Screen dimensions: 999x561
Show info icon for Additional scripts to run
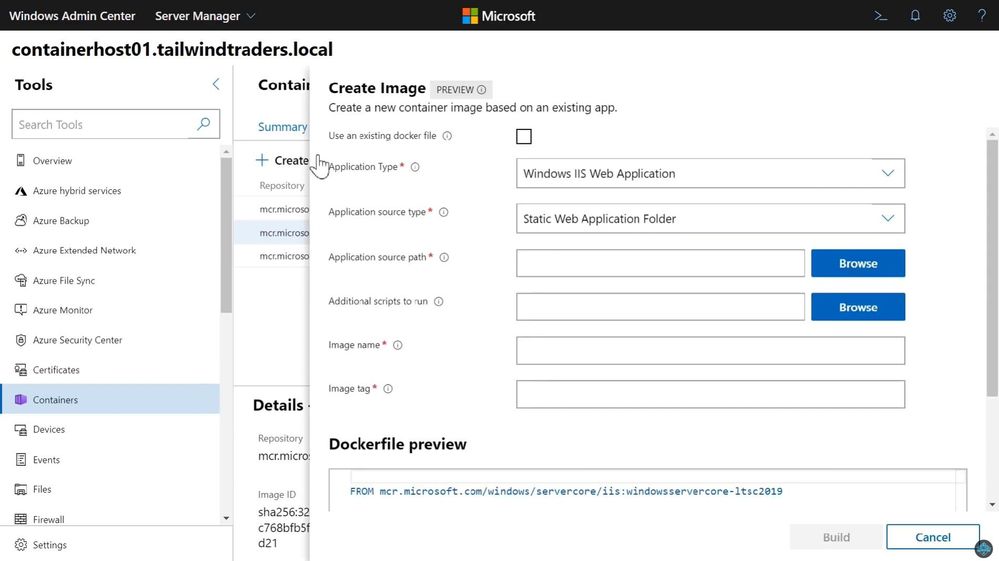point(438,301)
